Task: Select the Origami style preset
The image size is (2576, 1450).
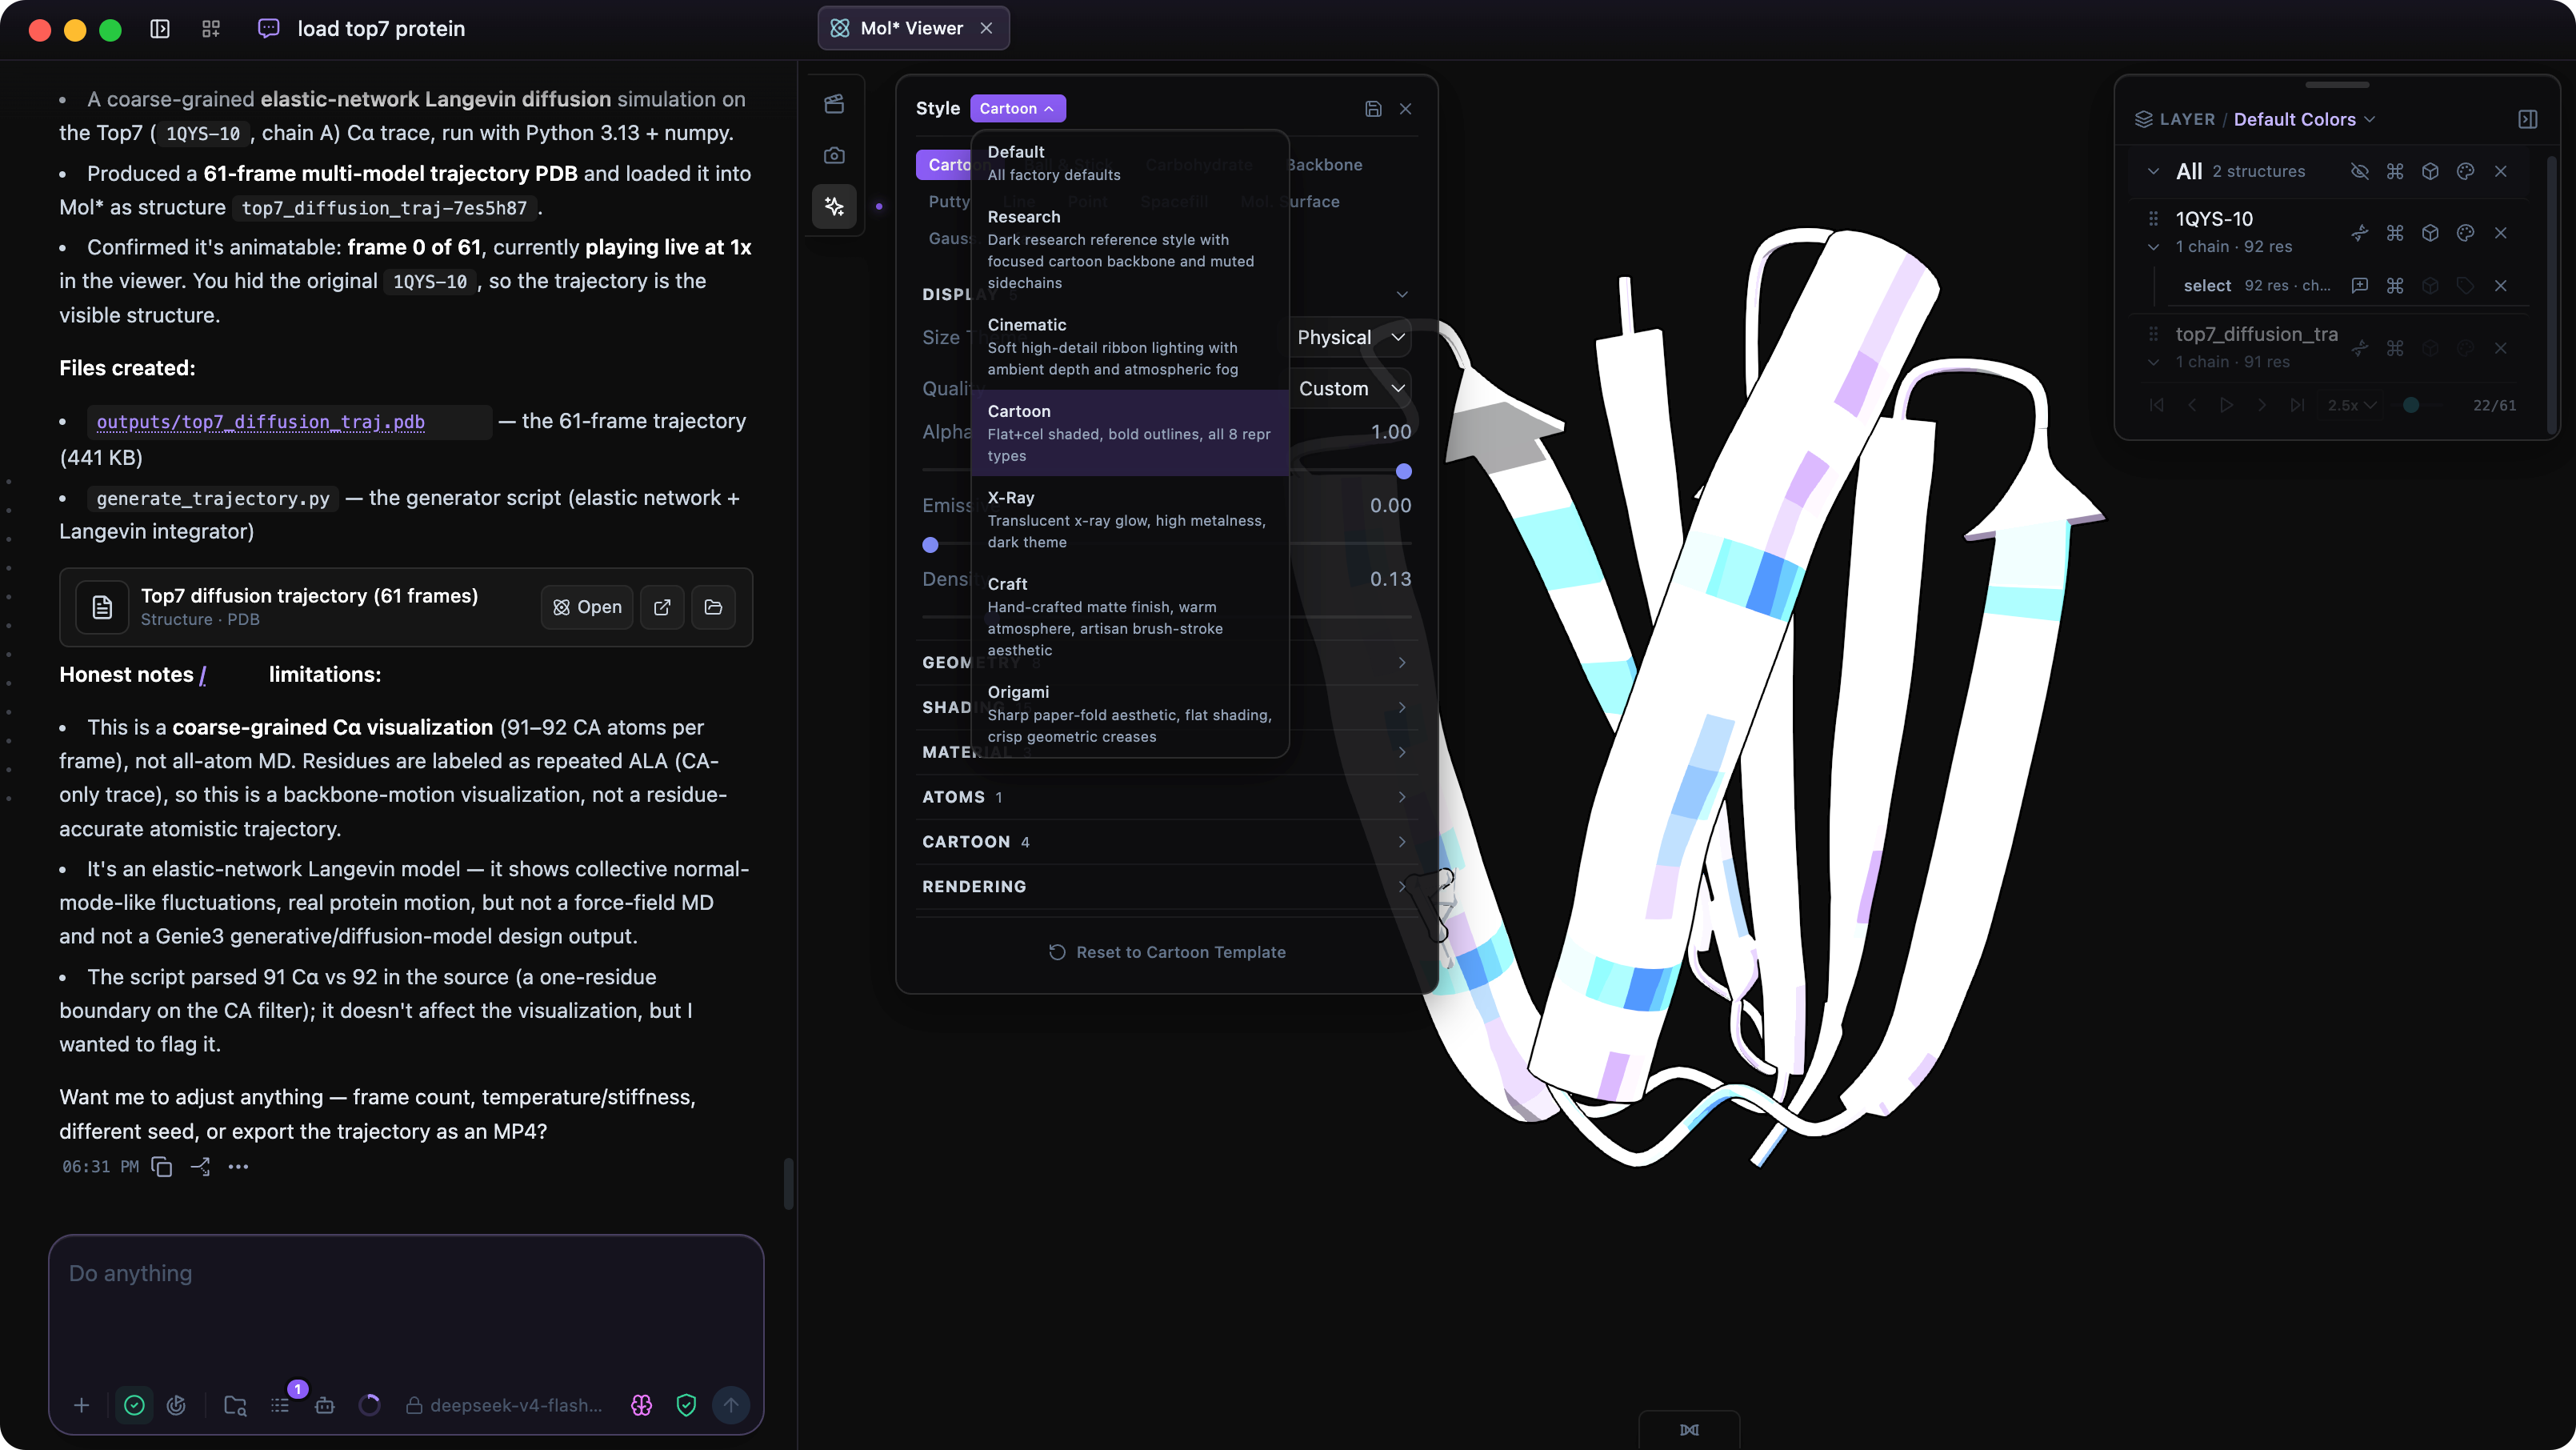Action: [1129, 714]
